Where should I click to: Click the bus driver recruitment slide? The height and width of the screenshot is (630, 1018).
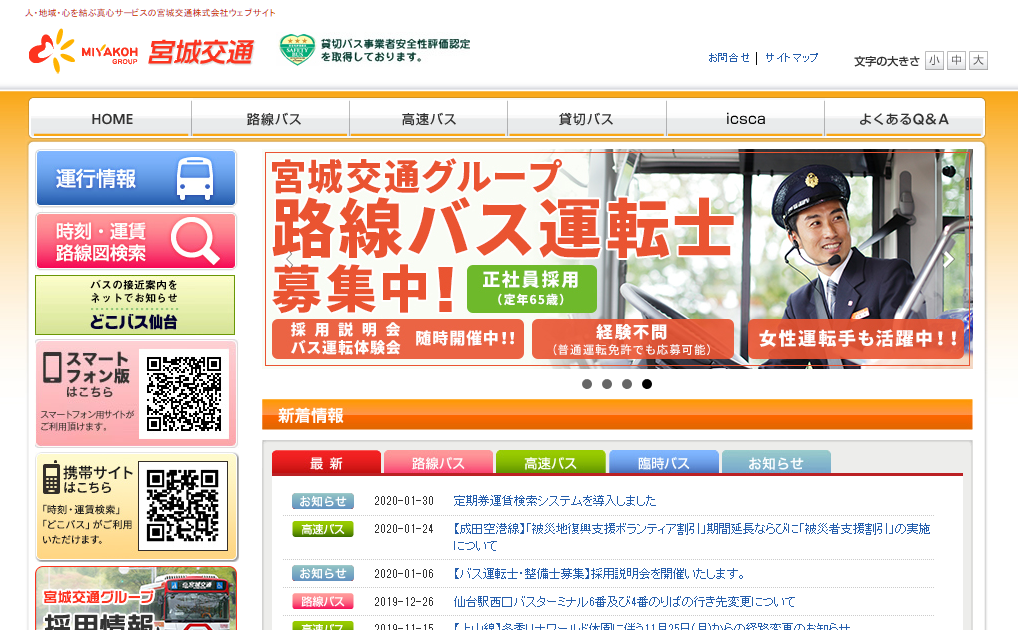pos(618,259)
